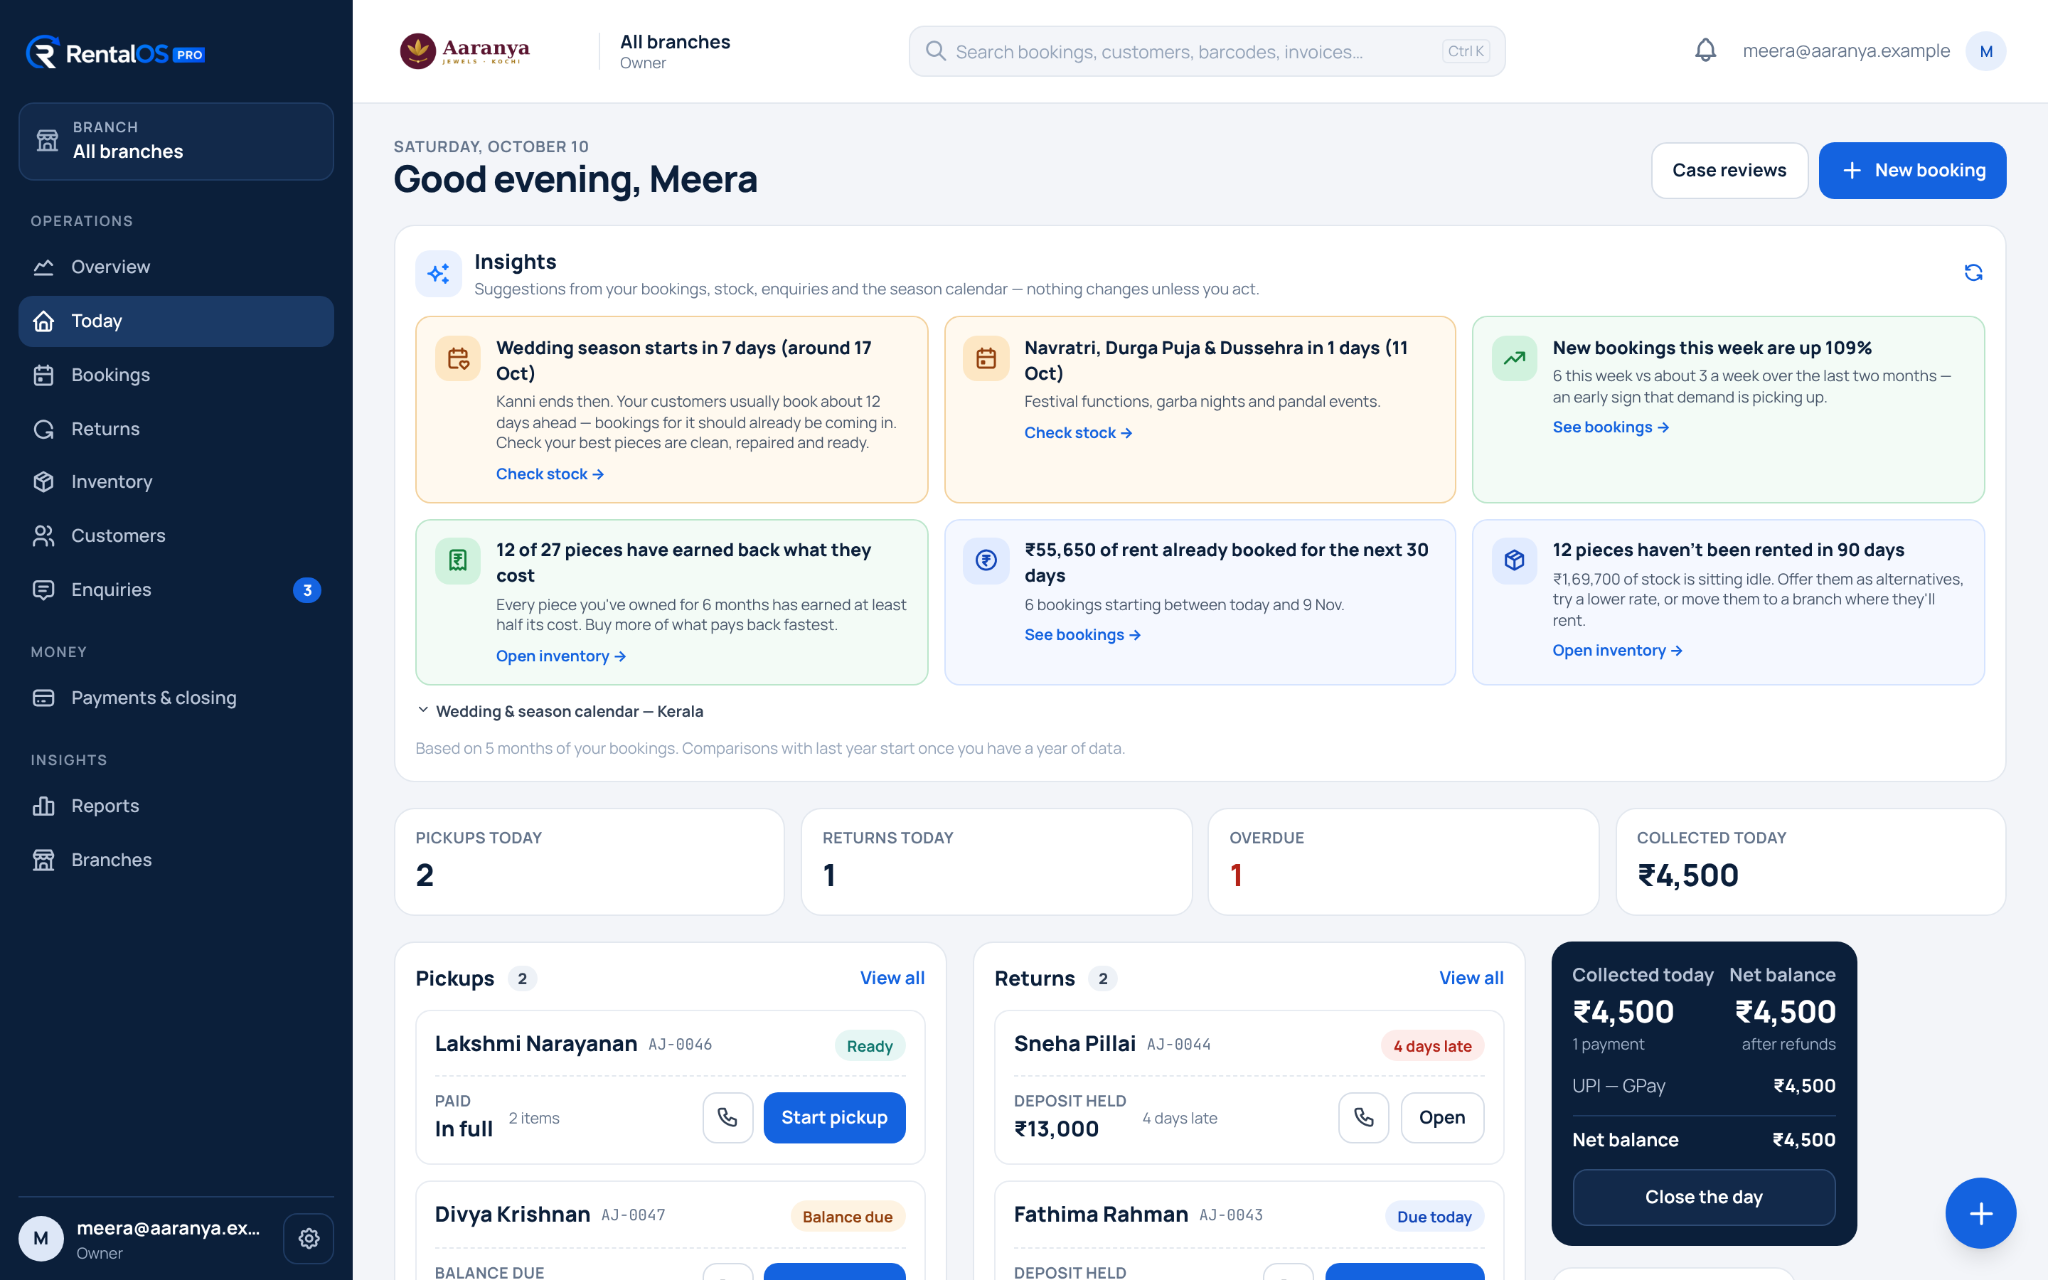Screen dimensions: 2048x1280
Task: Click the UPI — GPay payment row
Action: pos(1704,1086)
